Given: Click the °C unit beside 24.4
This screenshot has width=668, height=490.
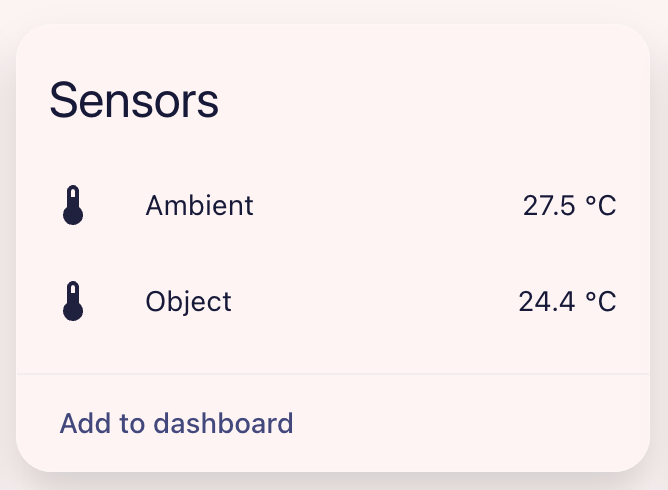Looking at the screenshot, I should point(601,302).
